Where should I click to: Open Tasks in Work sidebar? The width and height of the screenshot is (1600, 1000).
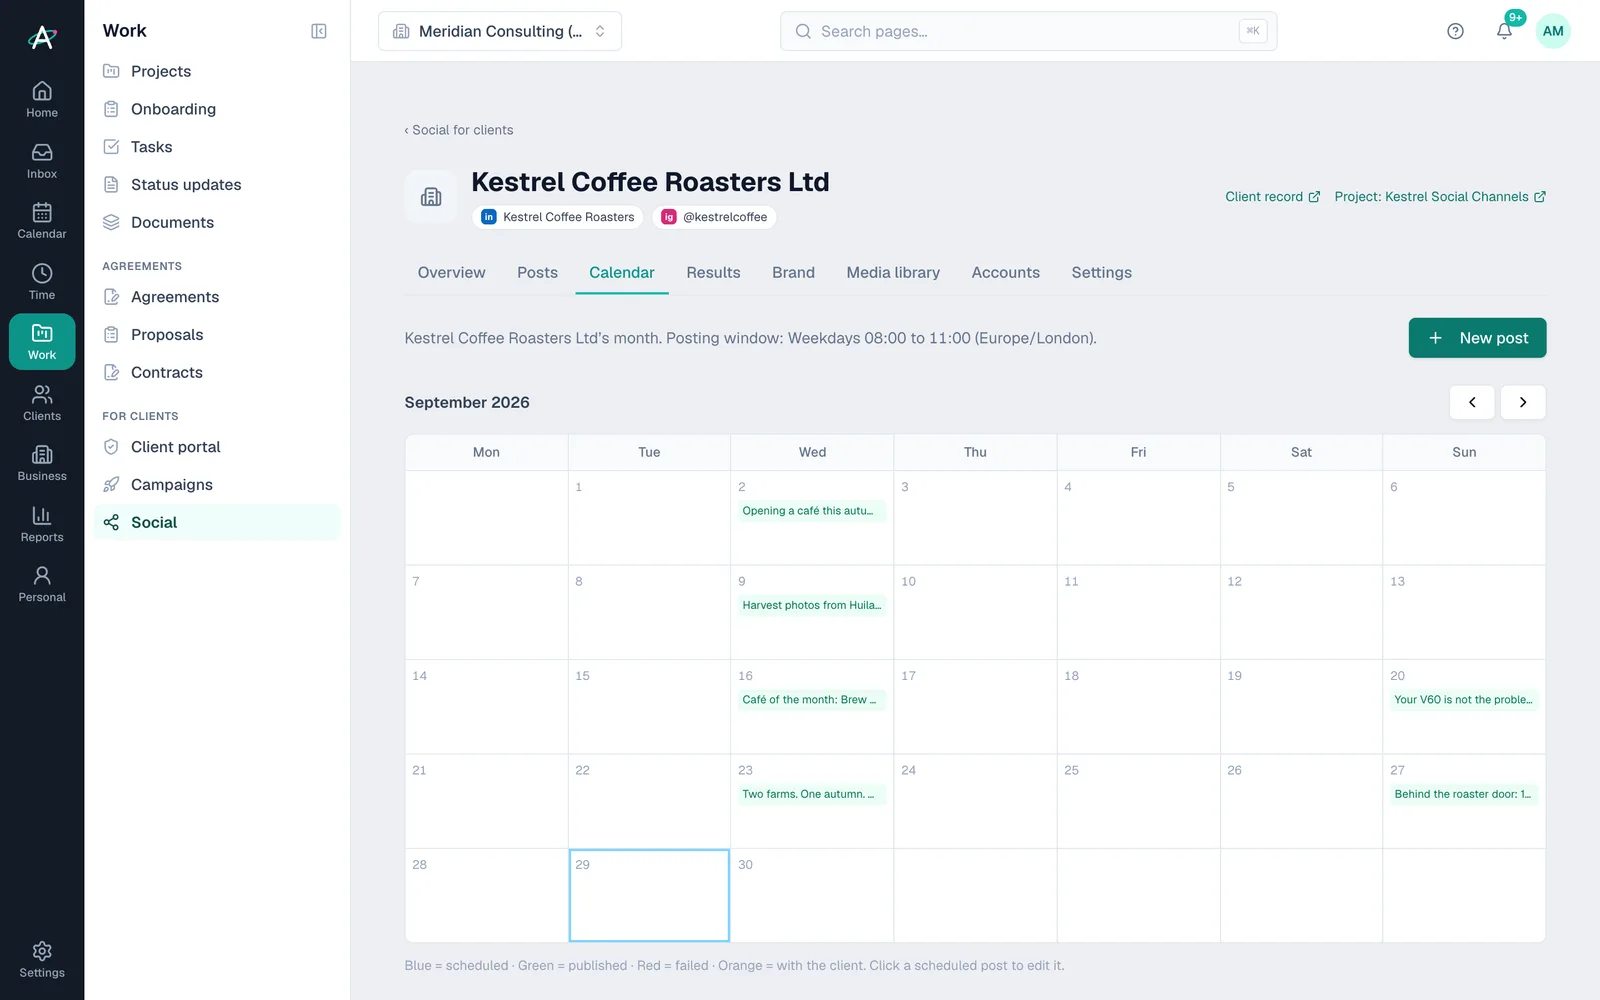coord(217,147)
